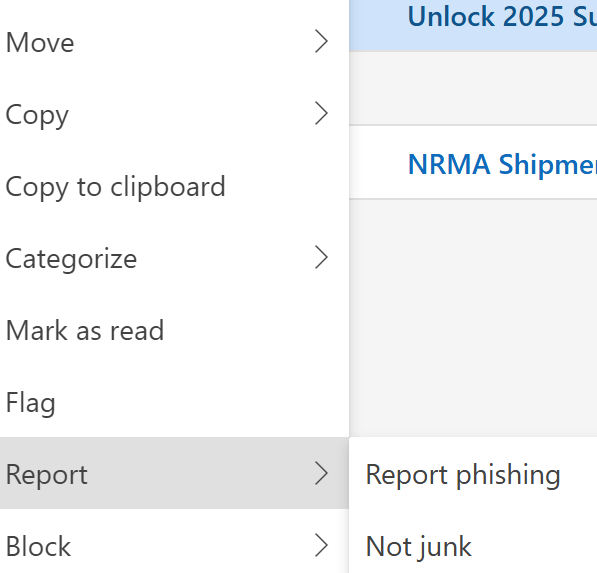Expand the Move submenu arrow

pos(321,41)
